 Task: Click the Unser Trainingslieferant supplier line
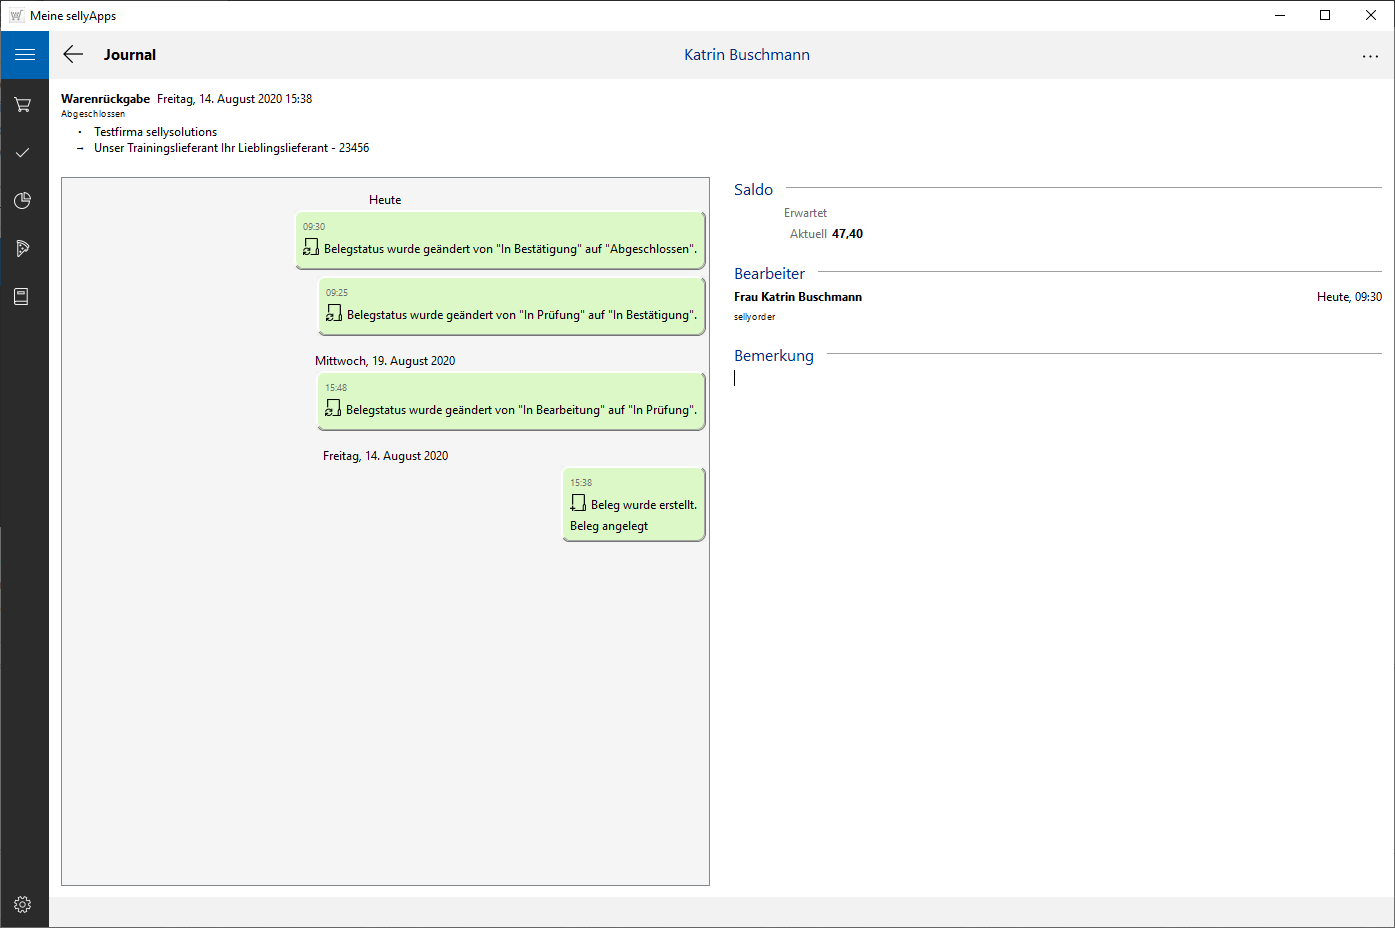(231, 148)
